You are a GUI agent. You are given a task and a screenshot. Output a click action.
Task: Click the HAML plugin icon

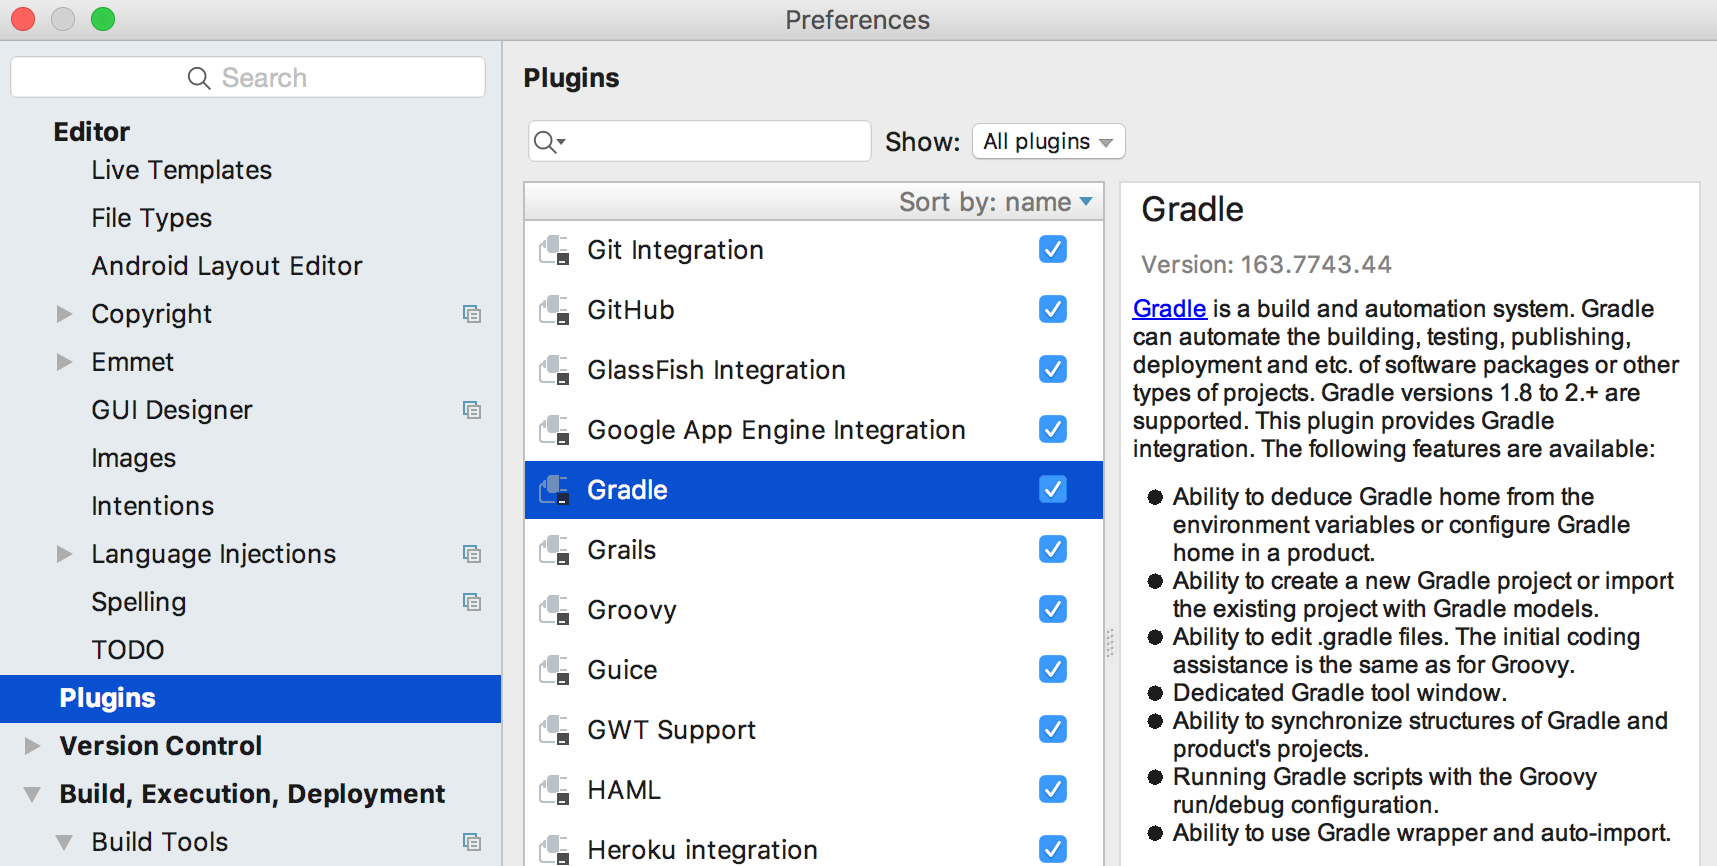[554, 790]
